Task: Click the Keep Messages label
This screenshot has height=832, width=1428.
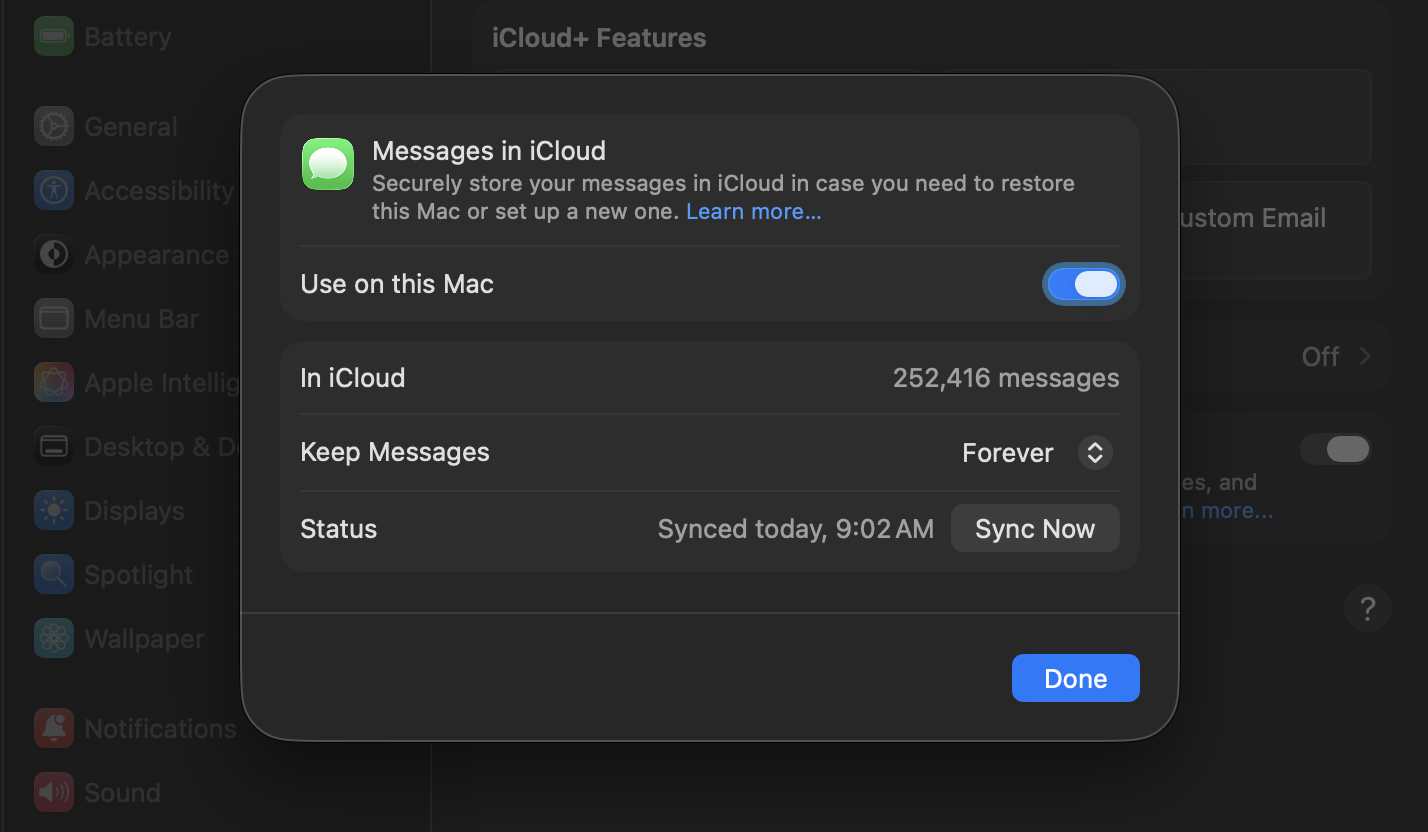Action: click(395, 452)
